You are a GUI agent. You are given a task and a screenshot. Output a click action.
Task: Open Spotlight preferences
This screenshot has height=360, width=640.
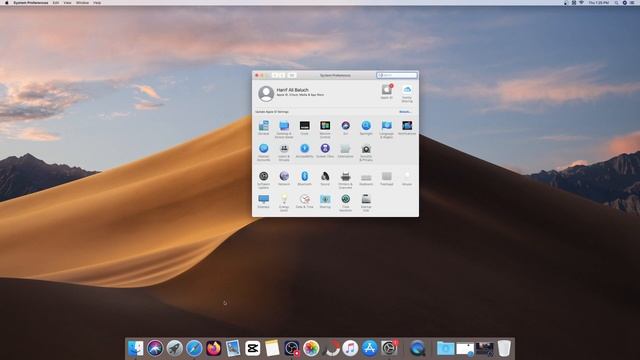click(366, 127)
